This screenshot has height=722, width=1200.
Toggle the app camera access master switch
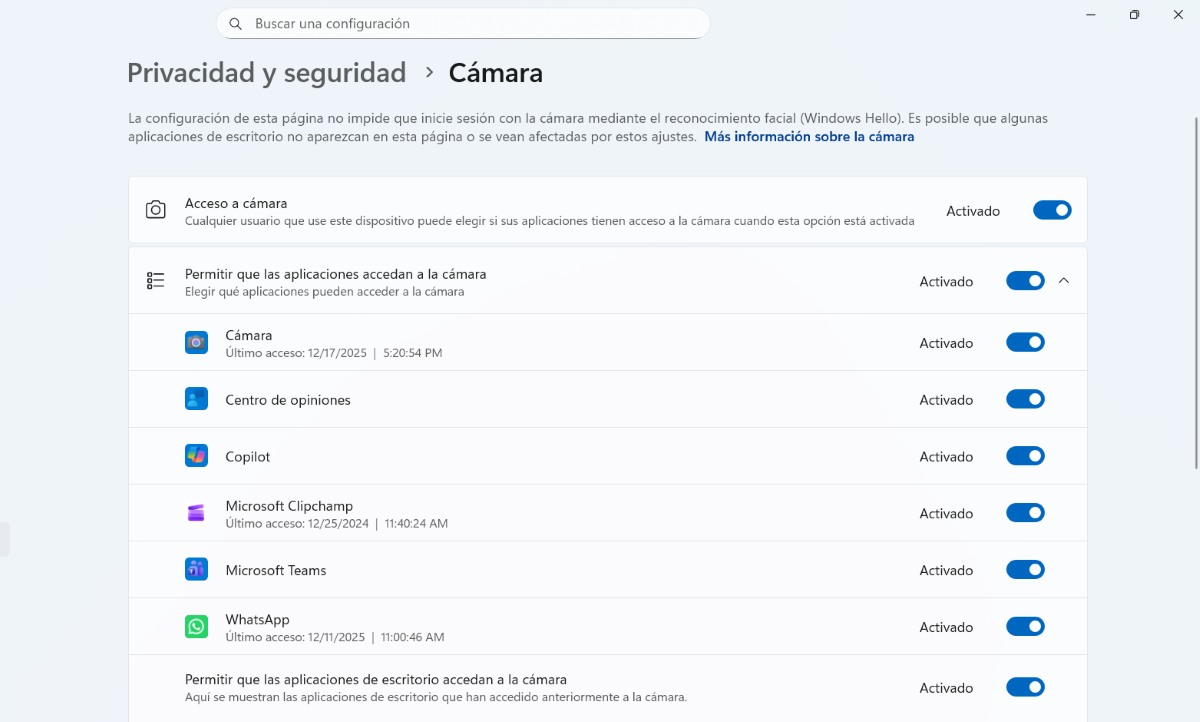click(x=1025, y=281)
